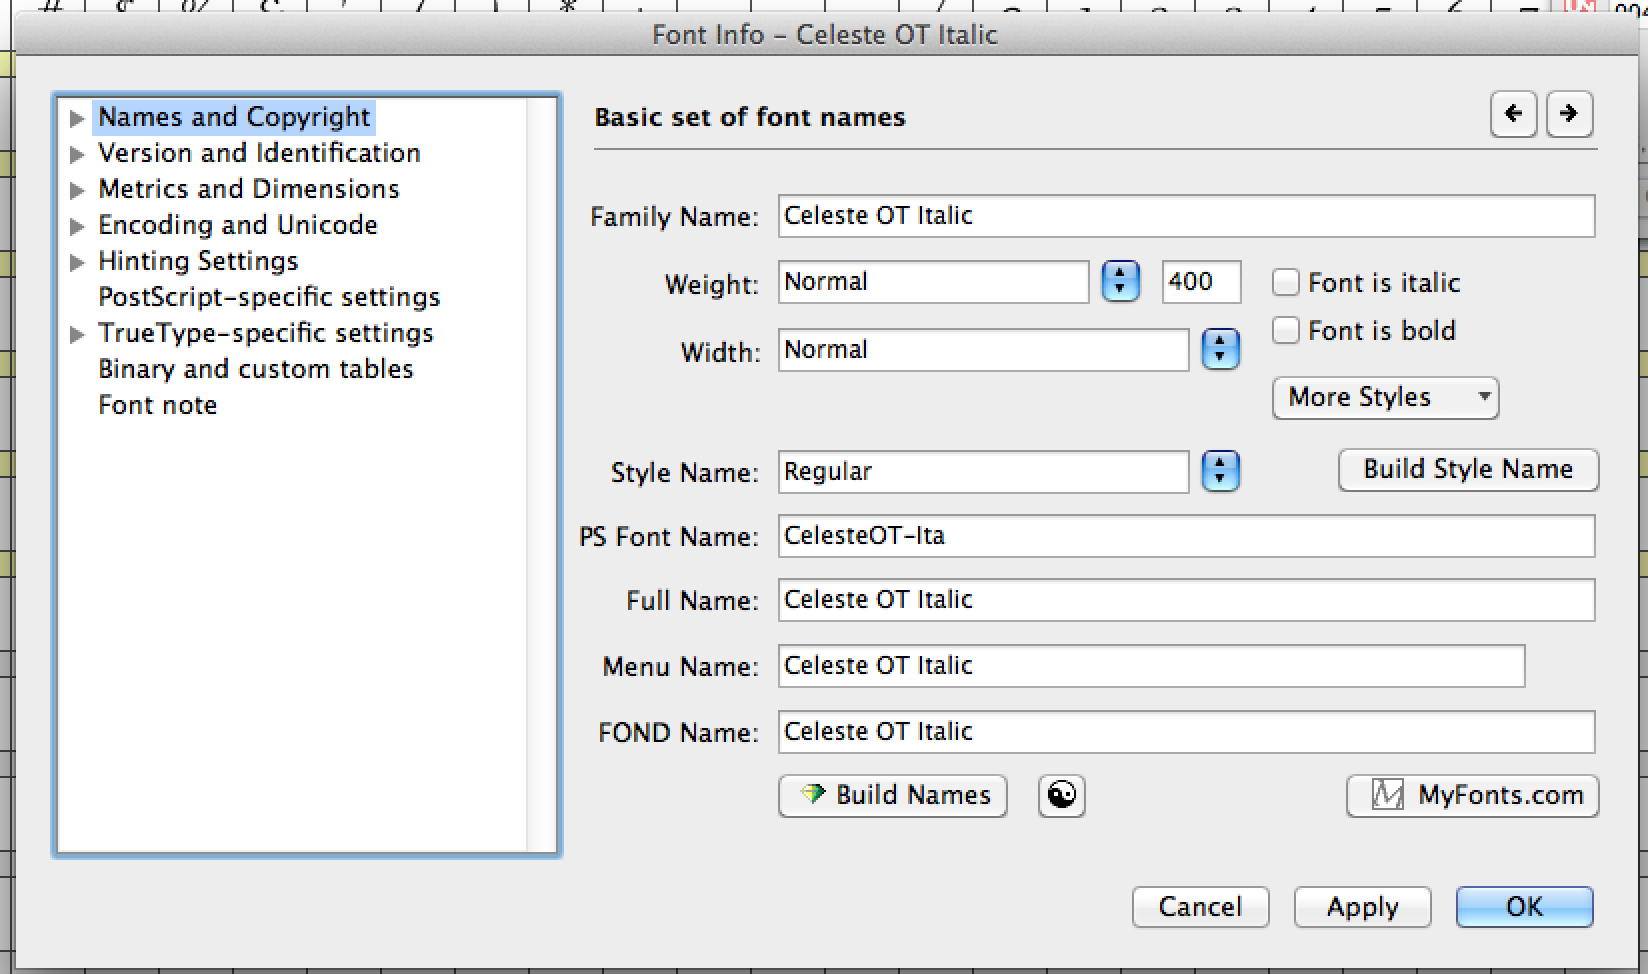
Task: Enable the Font is italic checkbox
Action: tap(1286, 283)
